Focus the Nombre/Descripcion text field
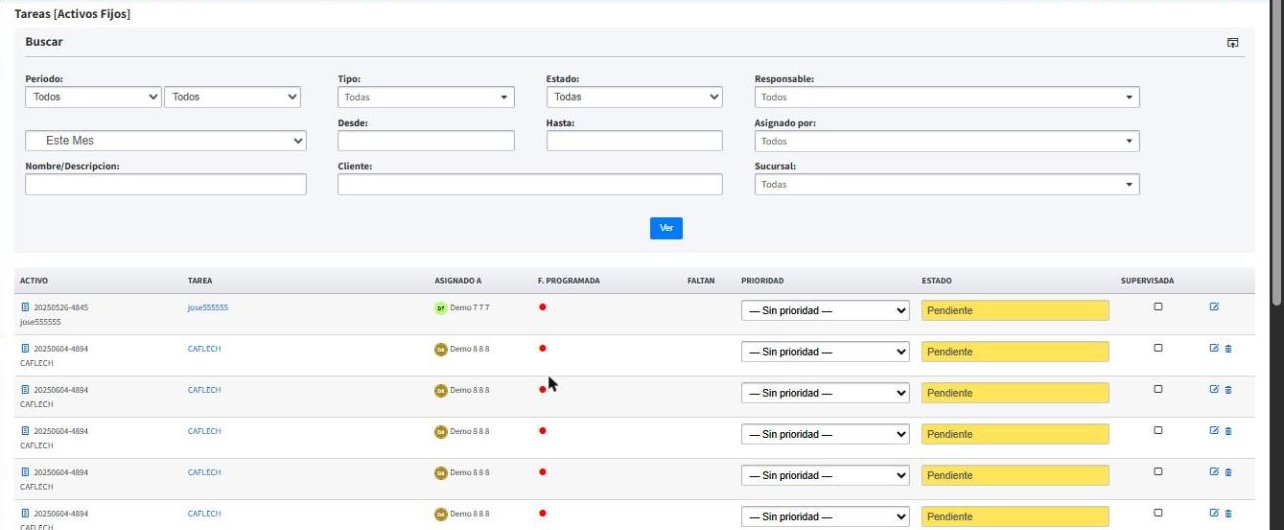 point(166,184)
